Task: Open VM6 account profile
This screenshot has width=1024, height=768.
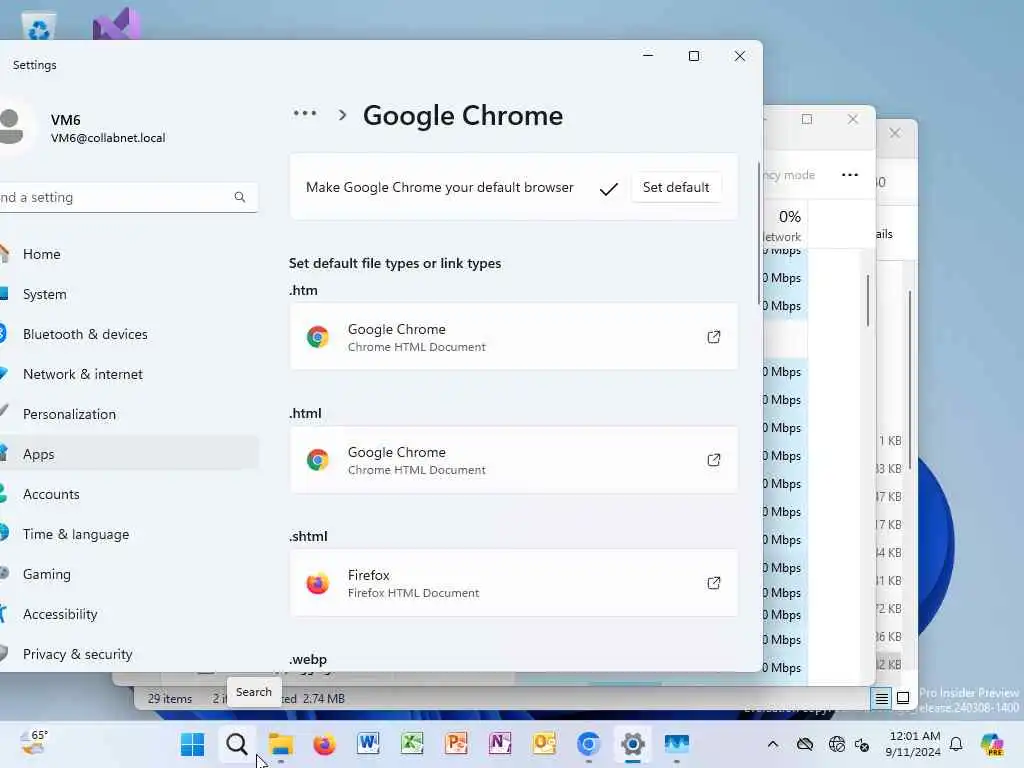Action: point(85,127)
